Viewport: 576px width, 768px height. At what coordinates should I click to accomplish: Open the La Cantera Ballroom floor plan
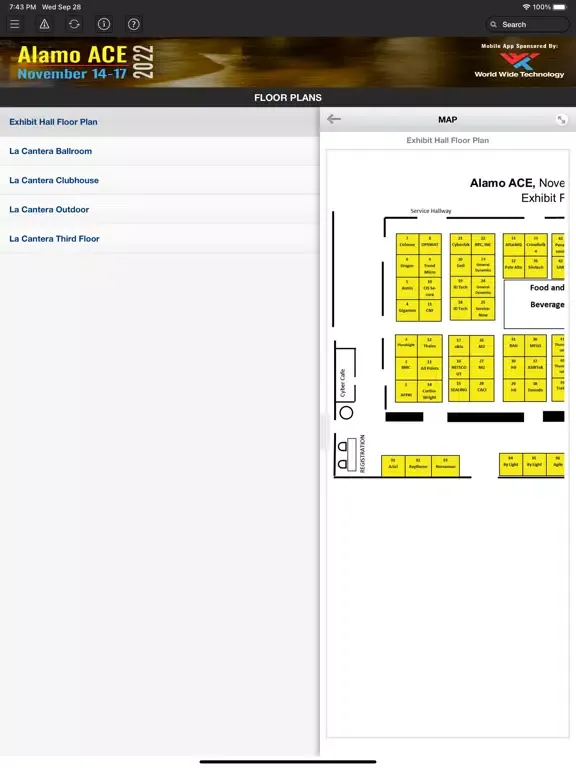tap(160, 151)
